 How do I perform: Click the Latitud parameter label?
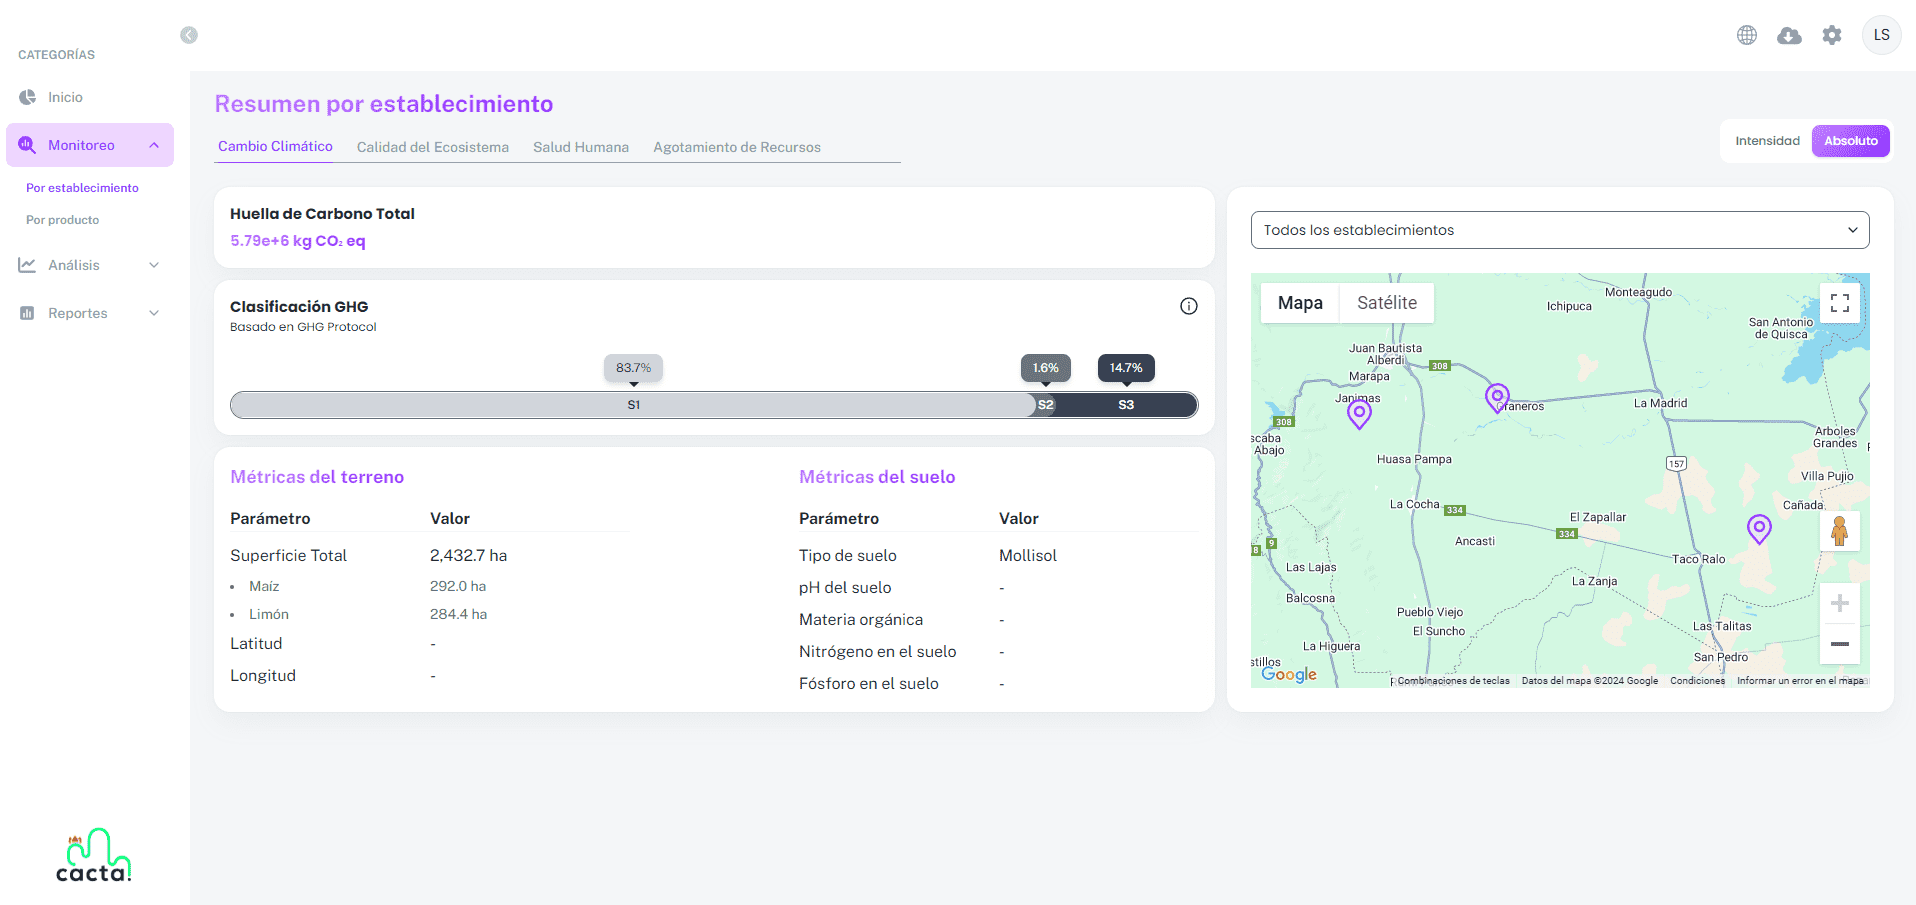pos(256,643)
